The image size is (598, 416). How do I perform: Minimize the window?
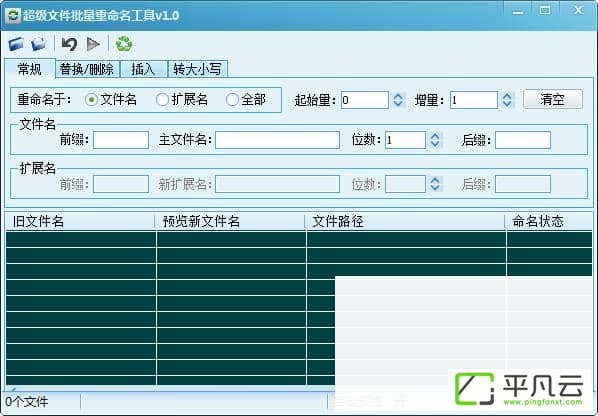point(518,11)
